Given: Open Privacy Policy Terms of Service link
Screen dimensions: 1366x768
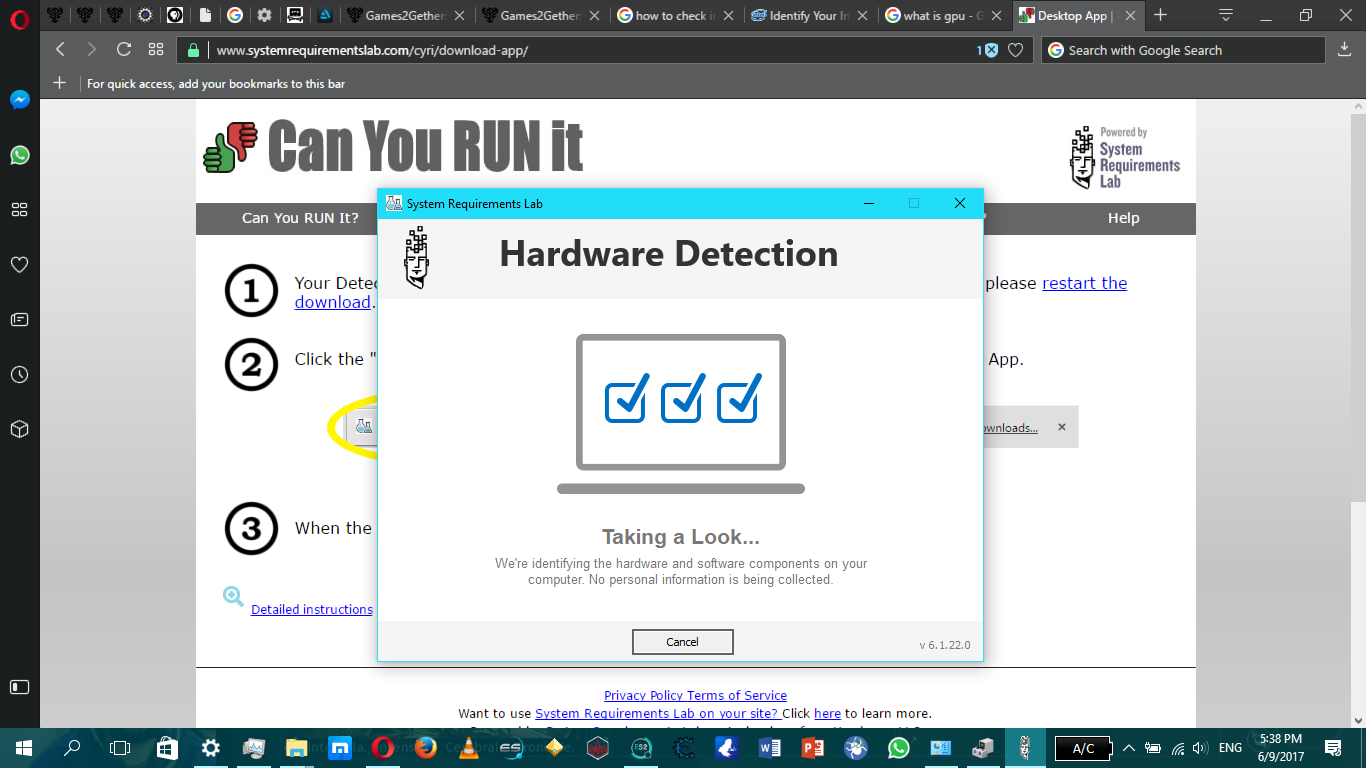Looking at the screenshot, I should pos(695,695).
